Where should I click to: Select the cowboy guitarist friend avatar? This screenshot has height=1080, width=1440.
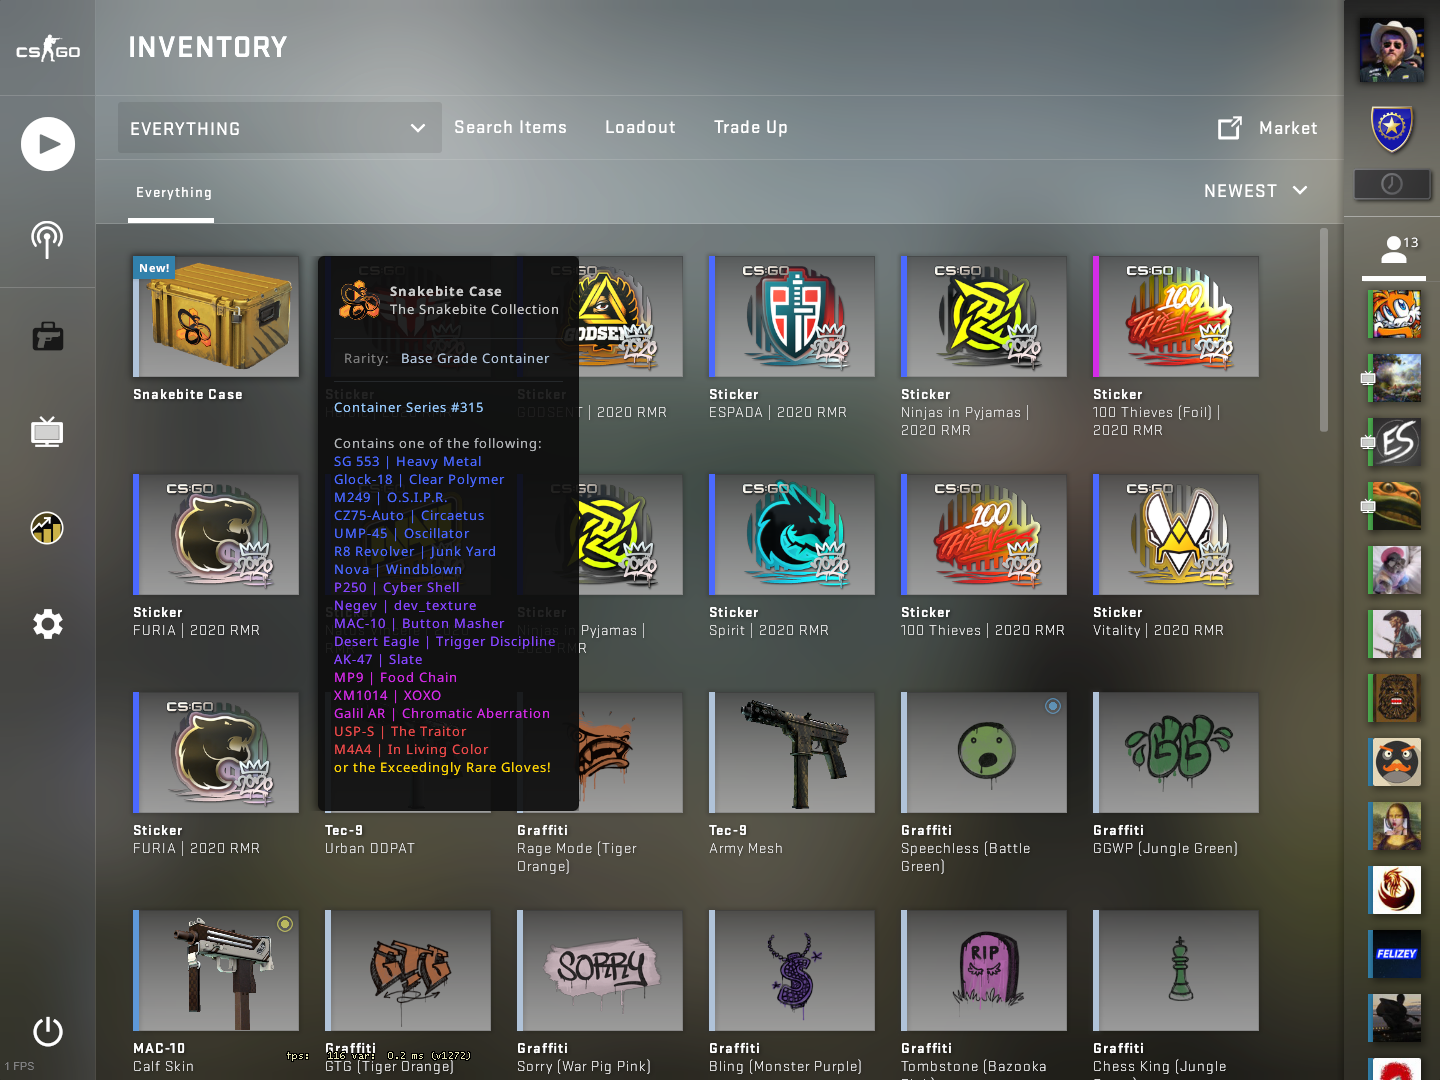(1395, 634)
